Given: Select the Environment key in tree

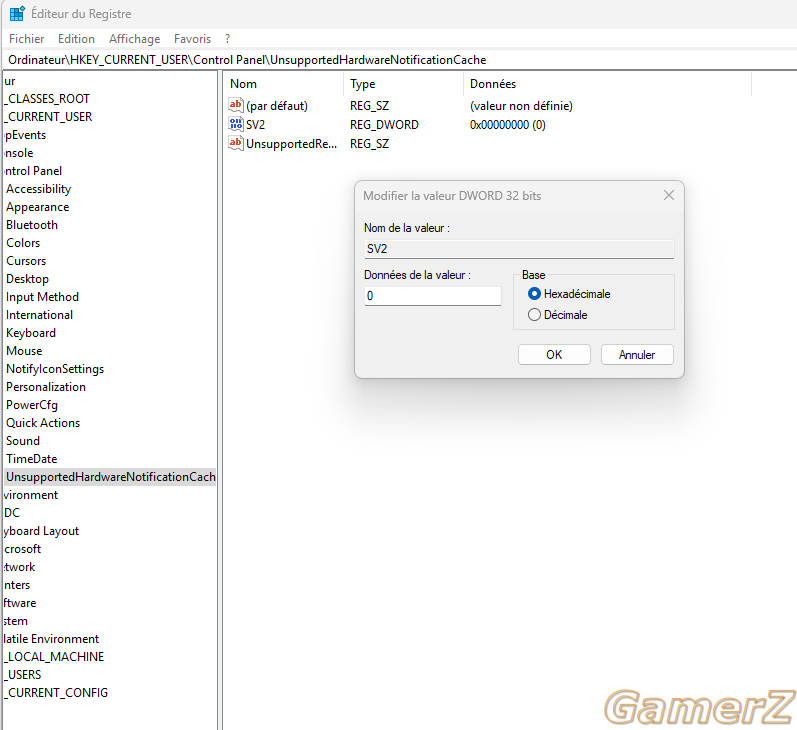Looking at the screenshot, I should (x=30, y=495).
